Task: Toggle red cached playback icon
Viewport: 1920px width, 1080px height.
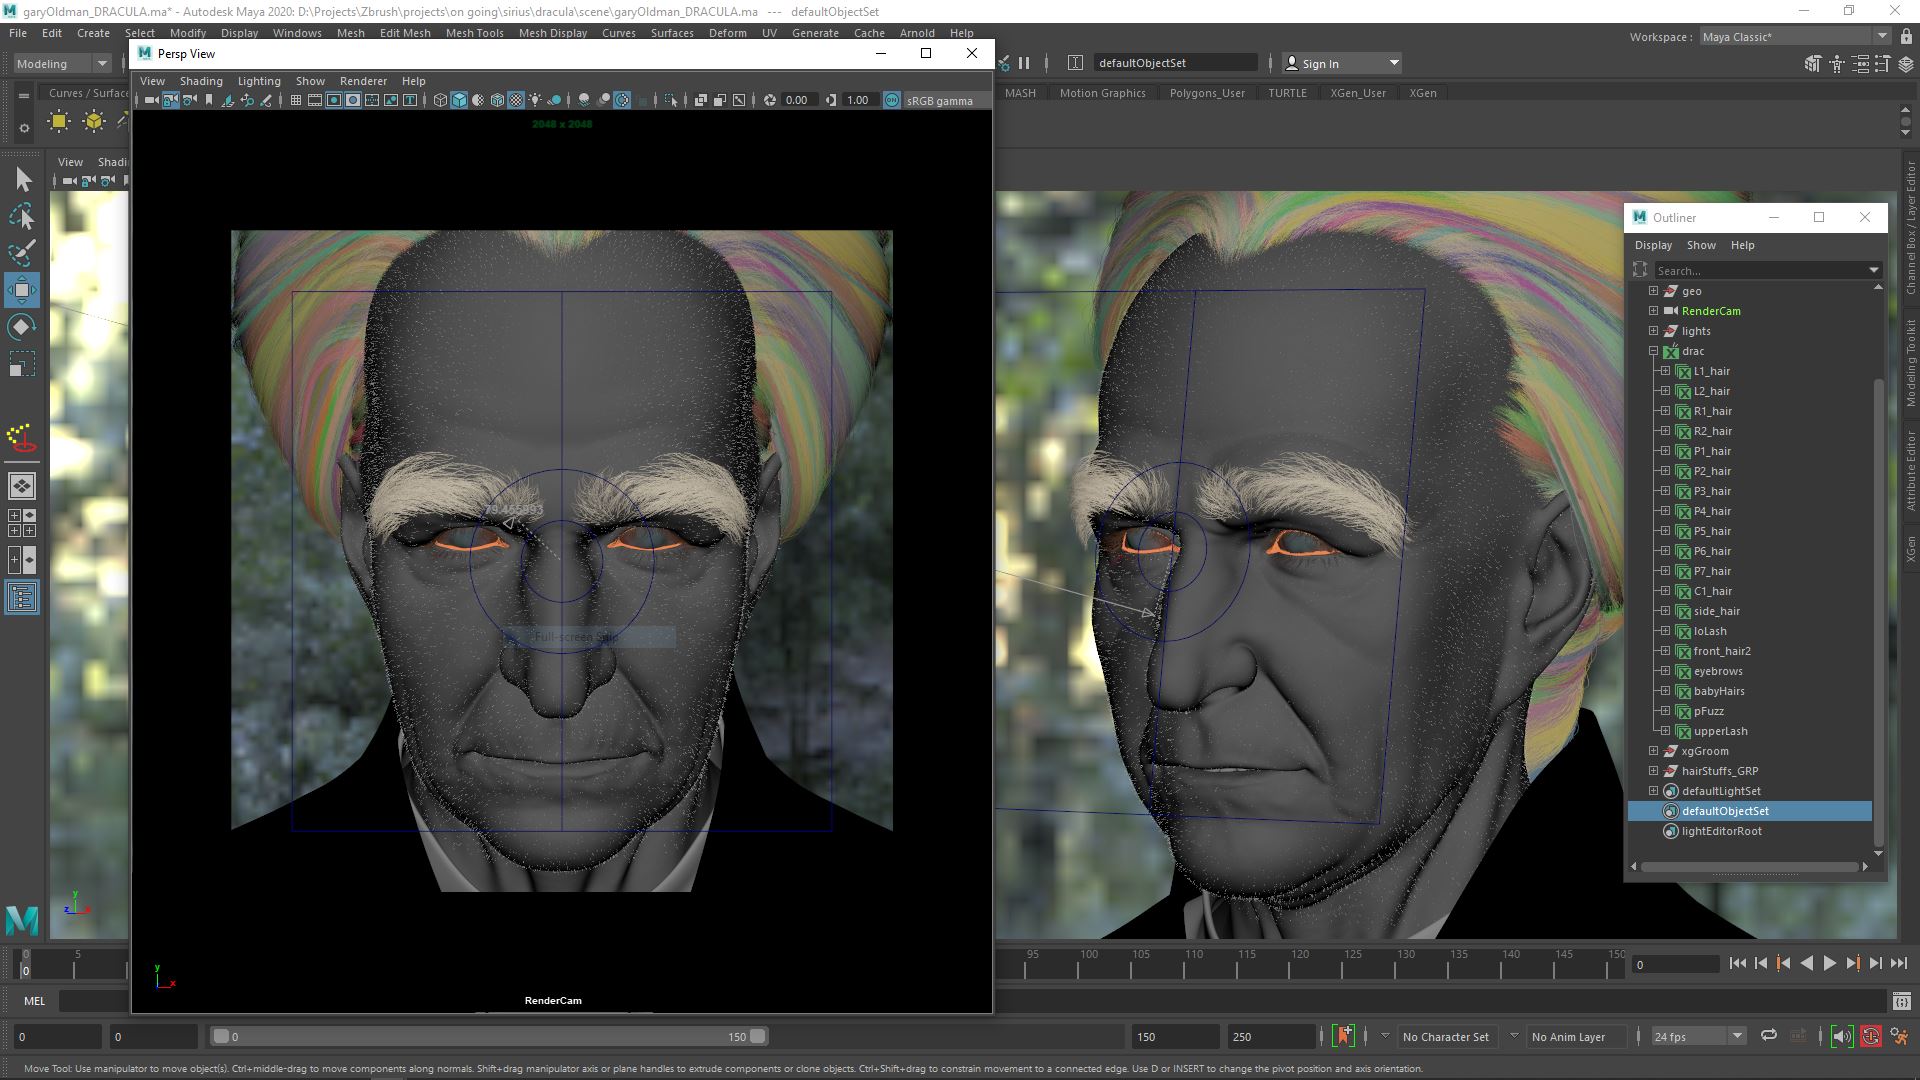Action: coord(1870,1036)
